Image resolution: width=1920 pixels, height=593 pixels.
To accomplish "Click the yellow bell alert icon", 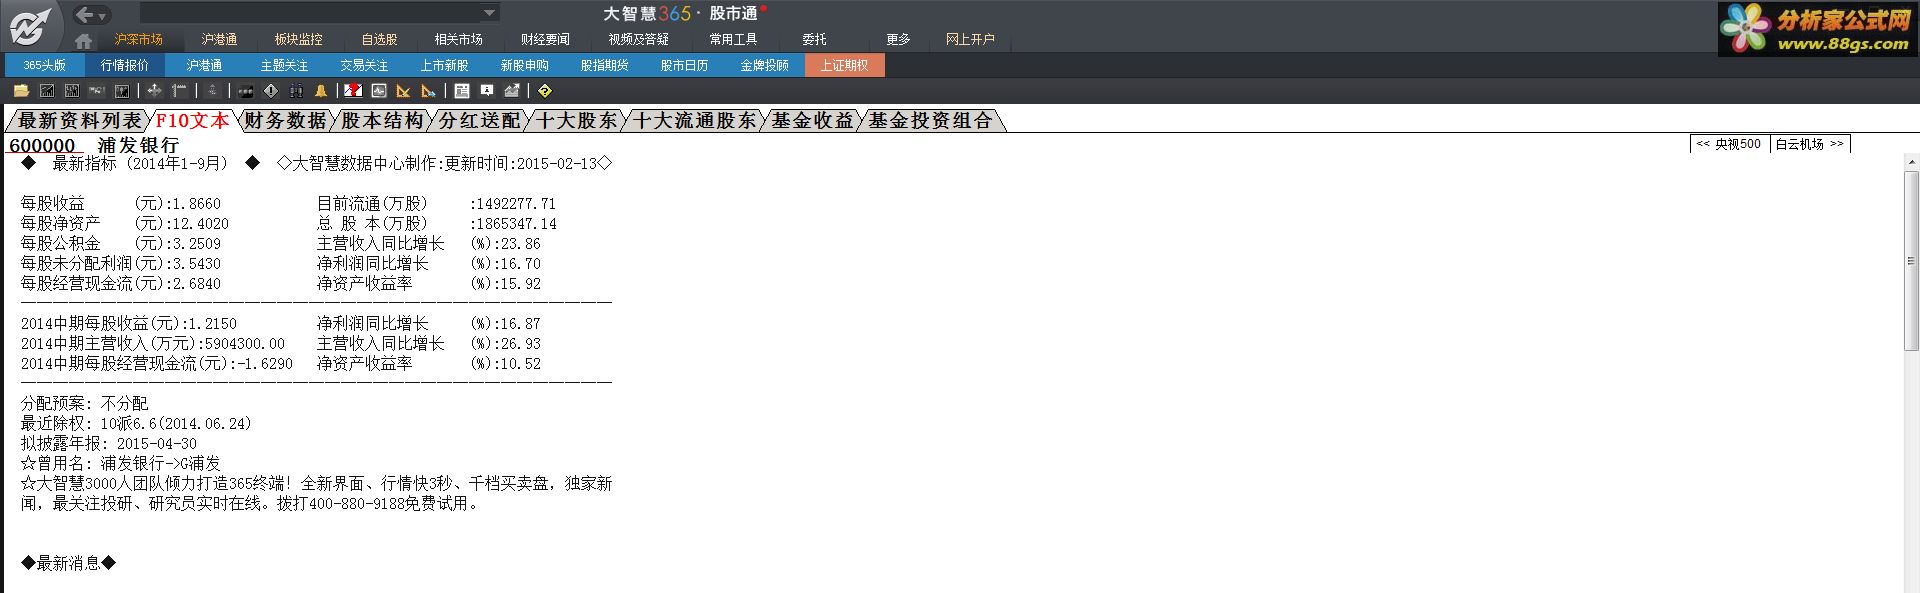I will (x=321, y=91).
